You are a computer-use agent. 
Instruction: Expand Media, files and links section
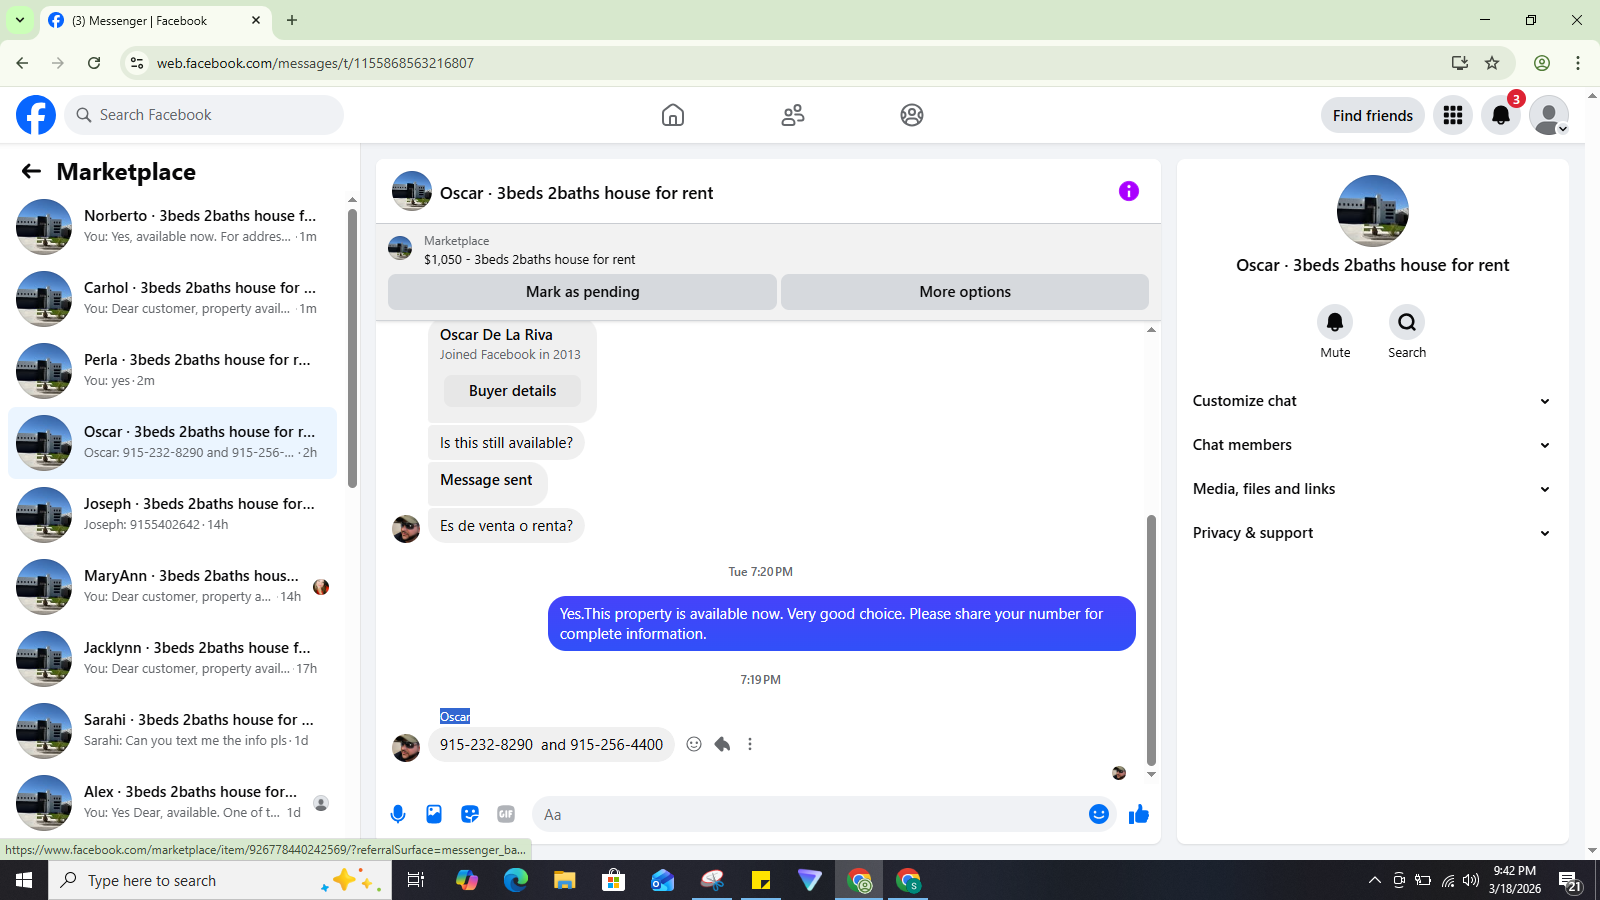pyautogui.click(x=1372, y=489)
